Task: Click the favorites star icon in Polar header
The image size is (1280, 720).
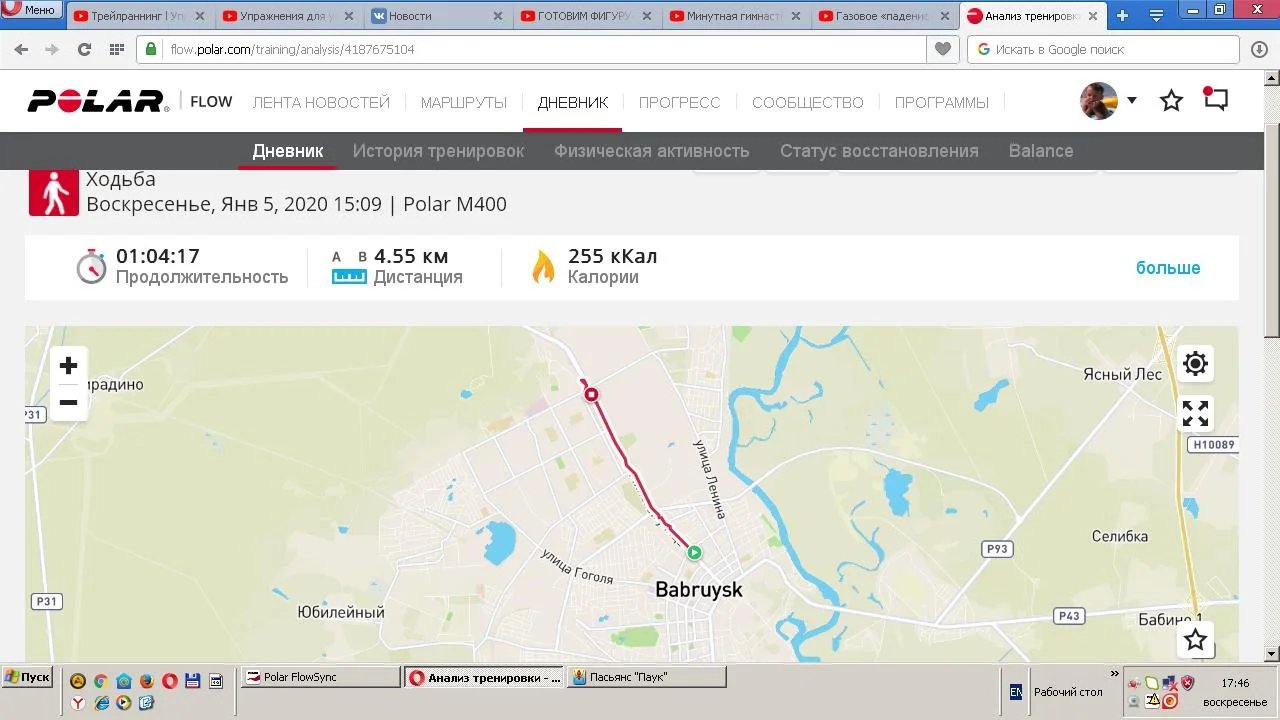Action: click(1171, 101)
